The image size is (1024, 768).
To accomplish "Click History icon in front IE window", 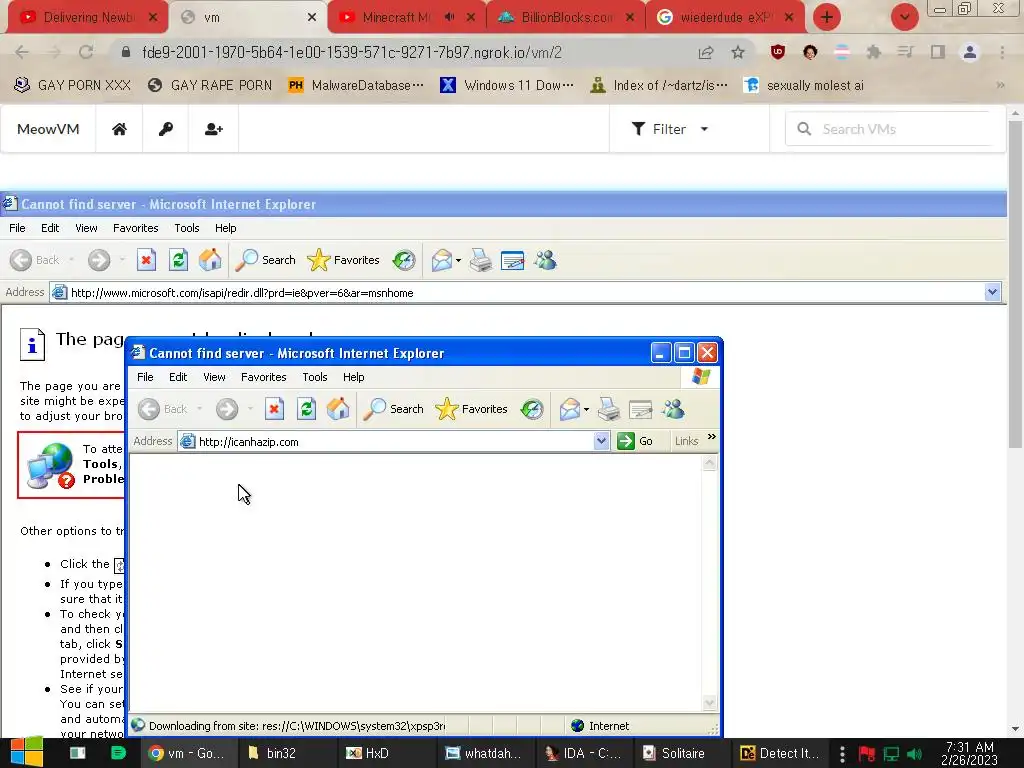I will click(532, 409).
